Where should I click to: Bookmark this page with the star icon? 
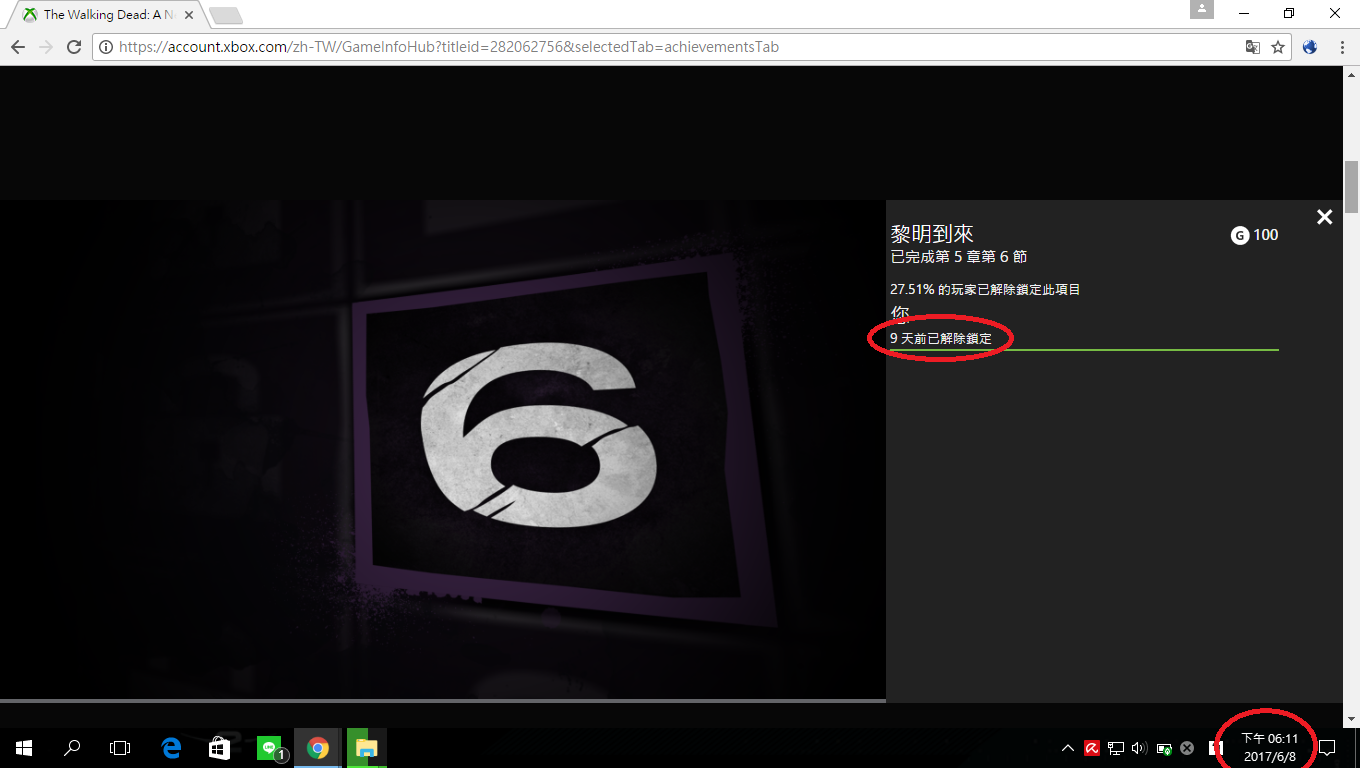pyautogui.click(x=1278, y=47)
